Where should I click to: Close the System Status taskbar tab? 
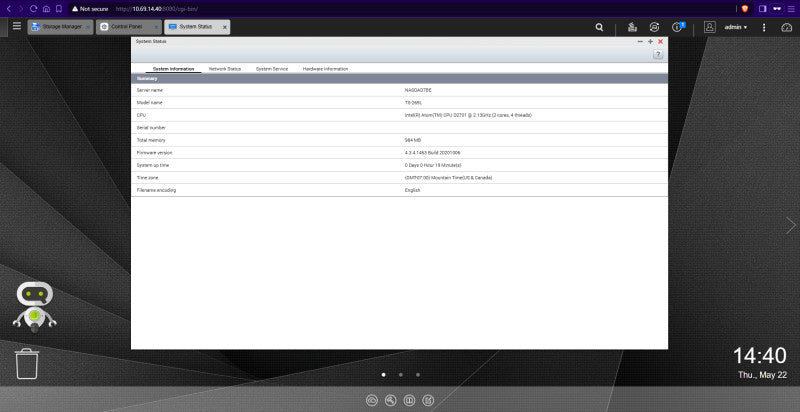click(x=224, y=27)
